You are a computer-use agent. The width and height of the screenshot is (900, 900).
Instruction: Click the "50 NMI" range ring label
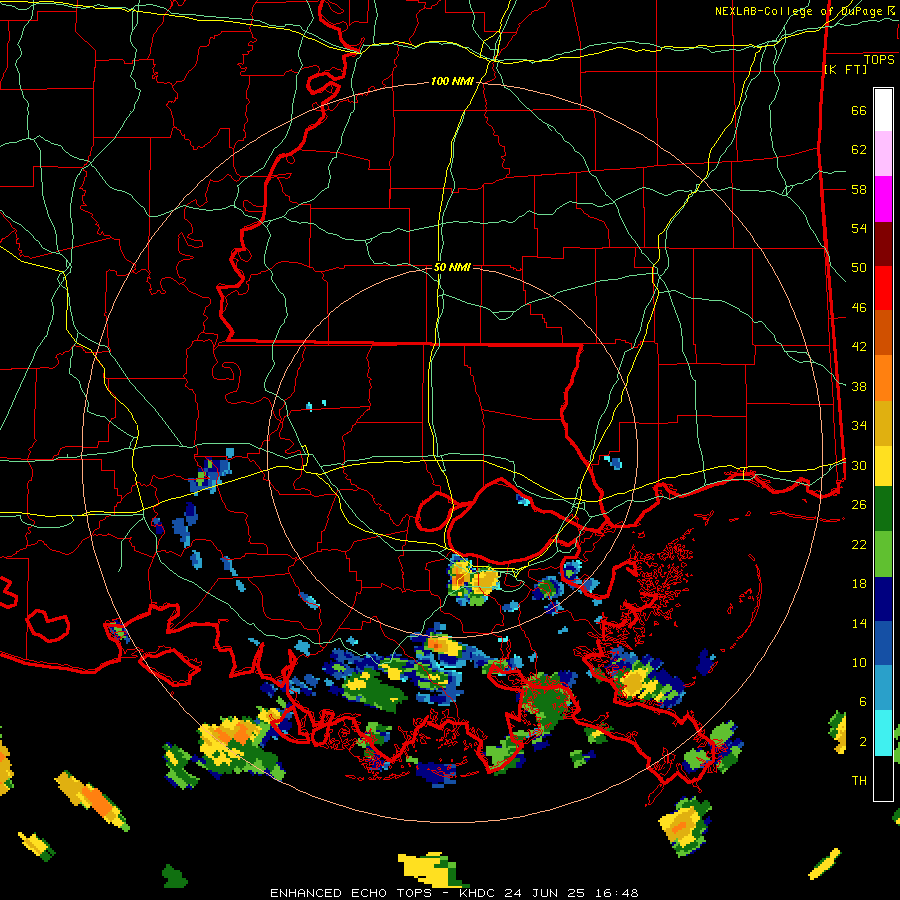(452, 267)
